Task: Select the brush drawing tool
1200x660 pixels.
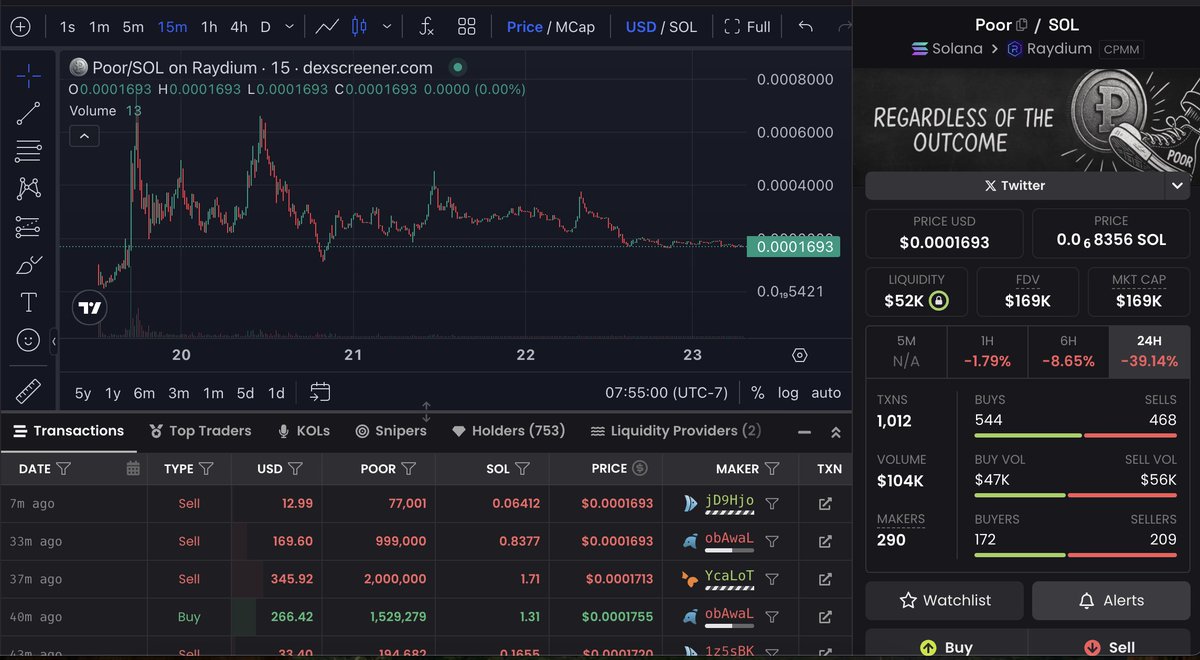Action: click(29, 265)
